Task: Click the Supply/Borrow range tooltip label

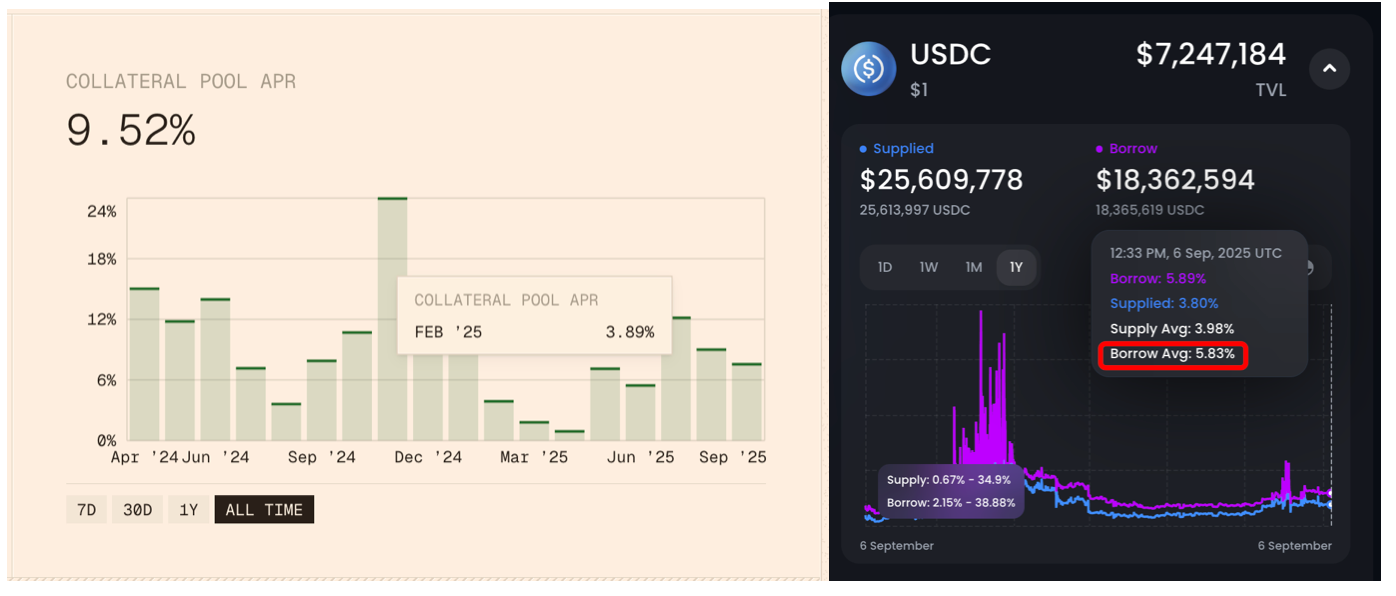Action: click(x=950, y=491)
